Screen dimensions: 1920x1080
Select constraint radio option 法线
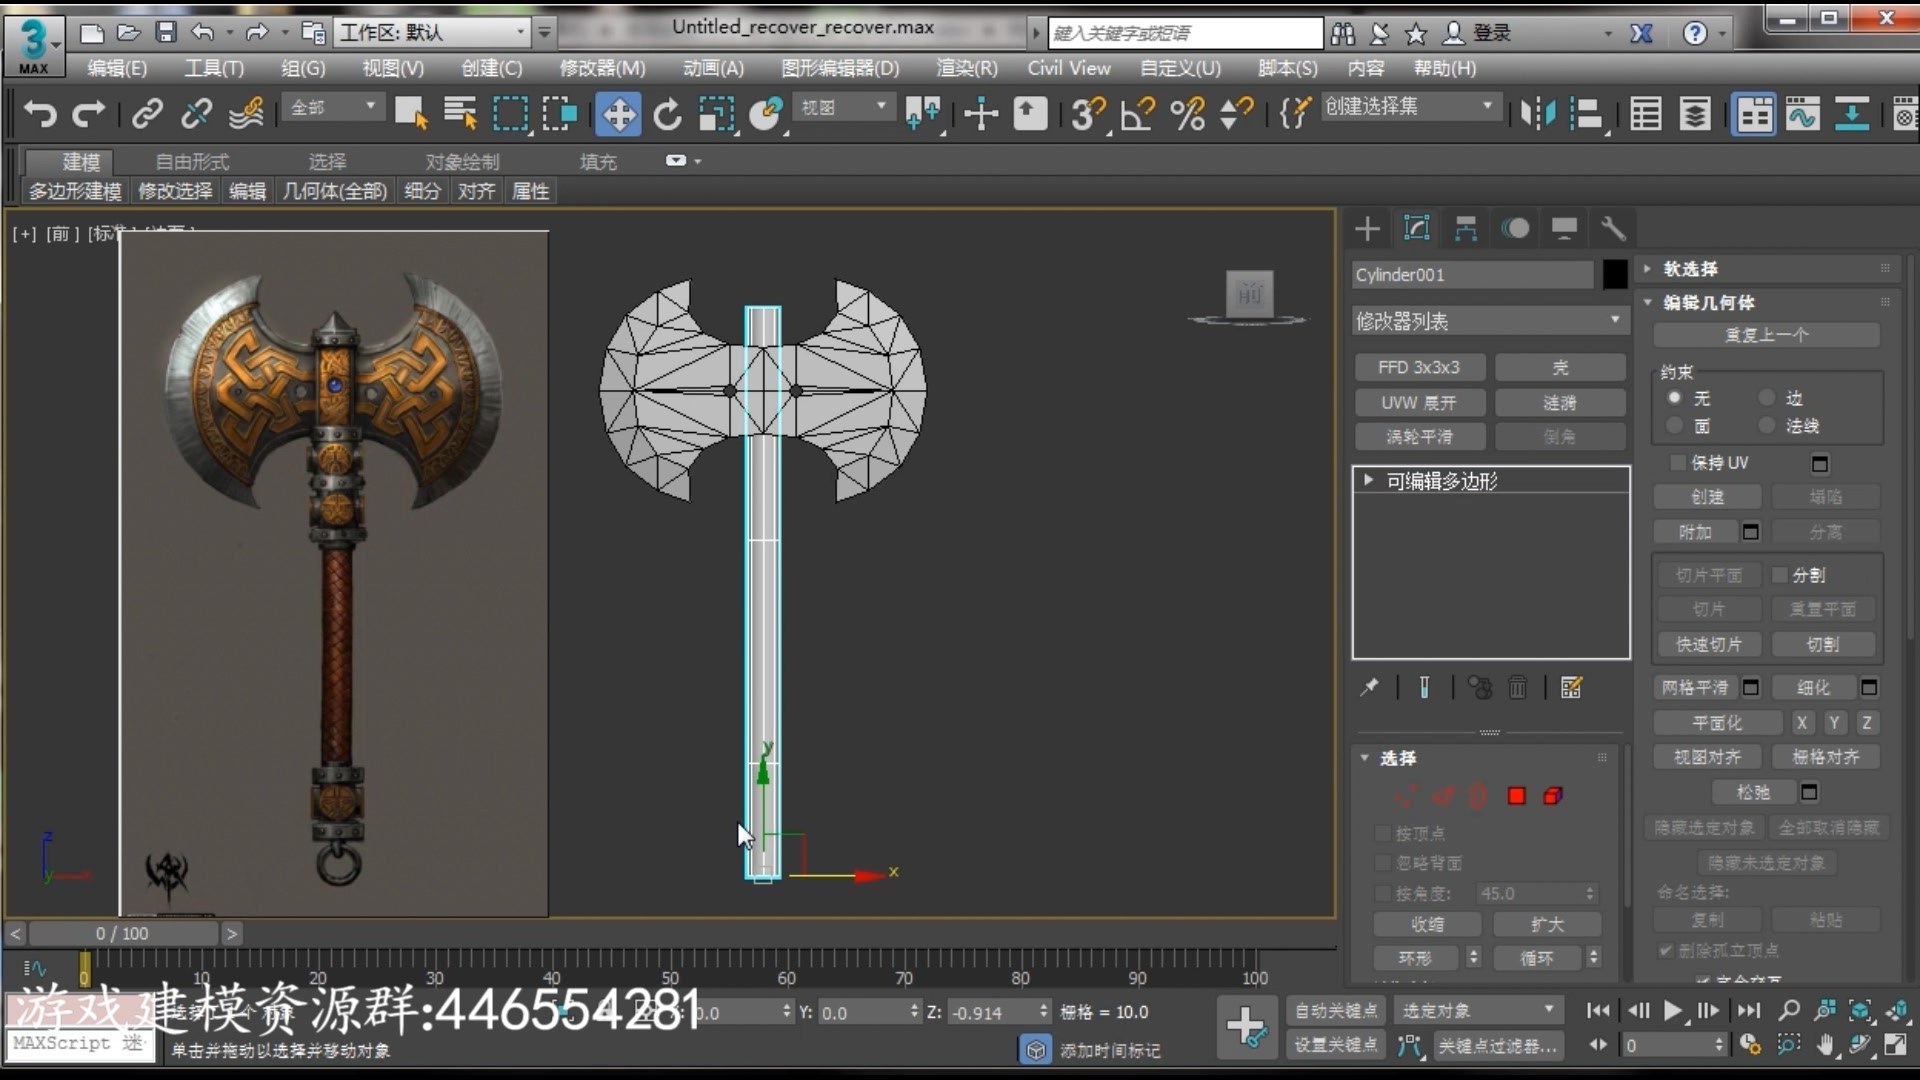point(1766,425)
